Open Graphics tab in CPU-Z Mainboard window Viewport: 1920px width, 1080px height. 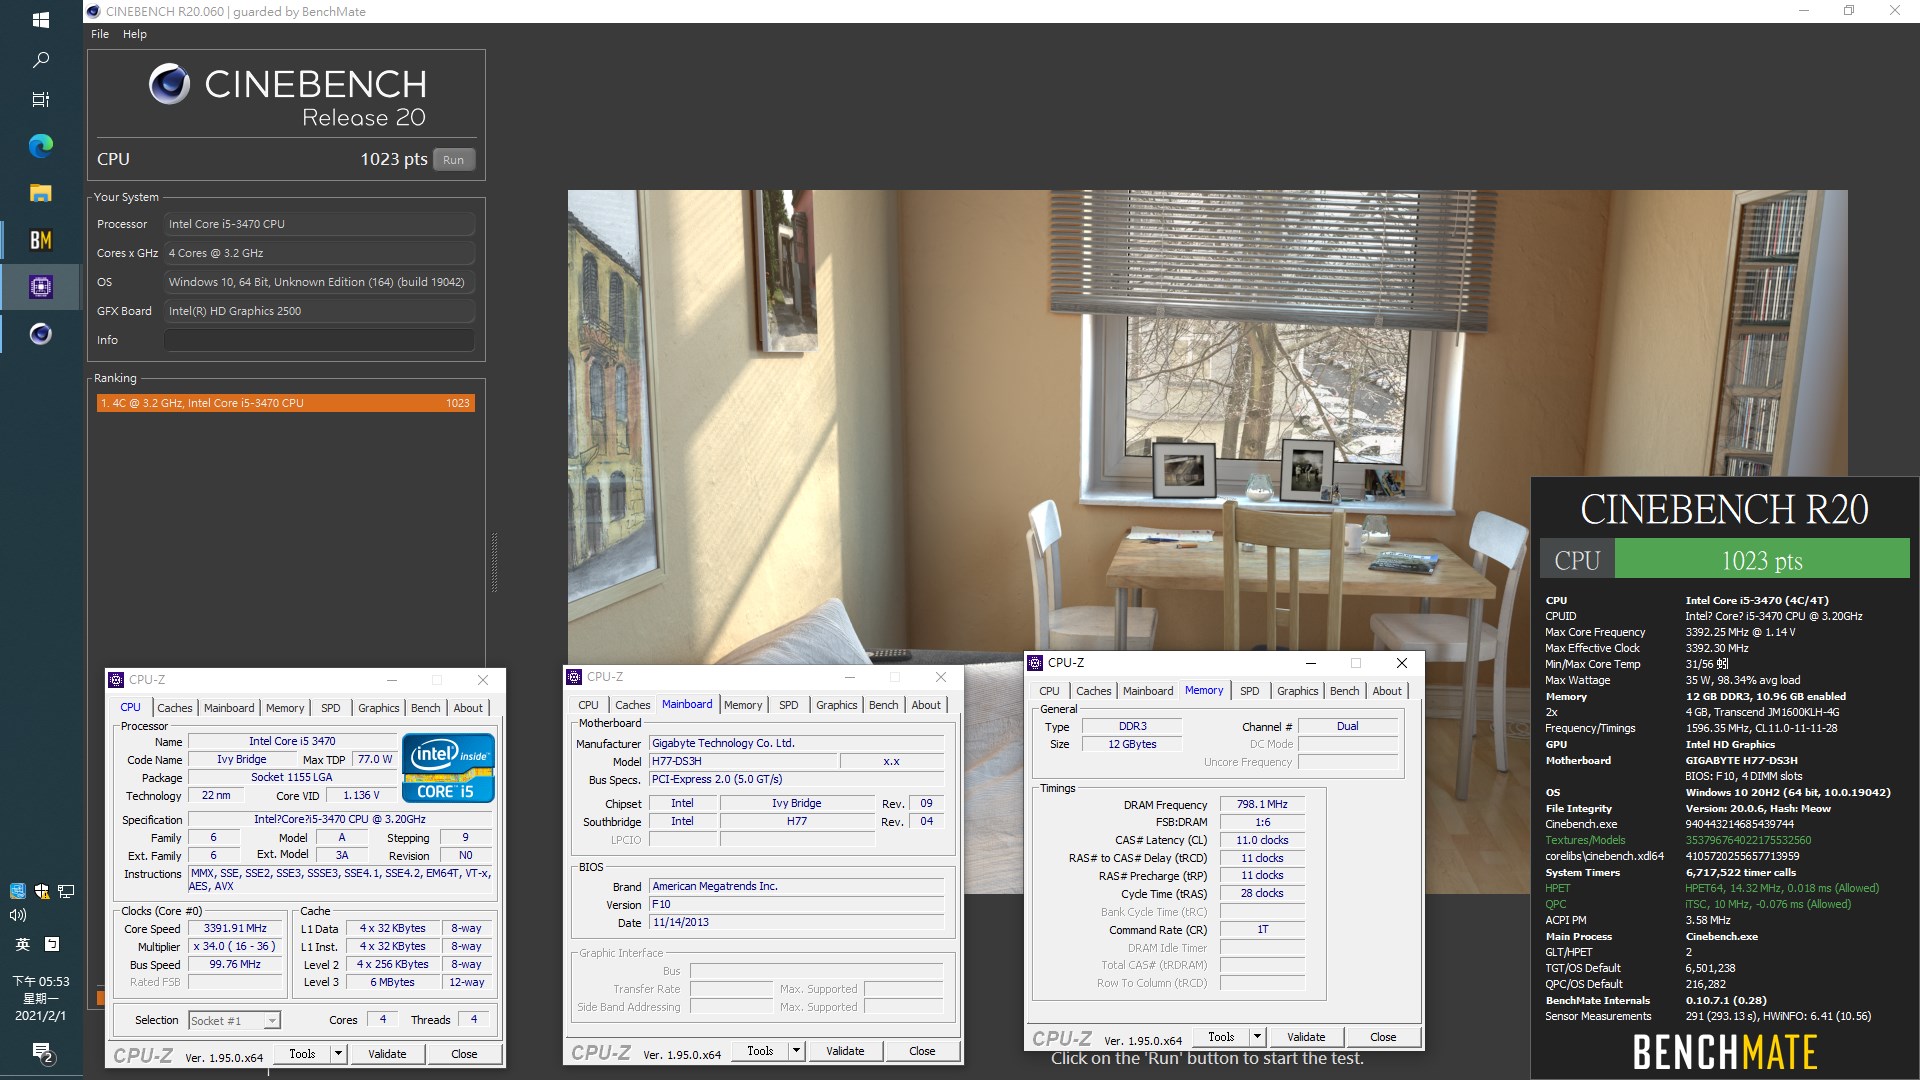click(x=837, y=705)
